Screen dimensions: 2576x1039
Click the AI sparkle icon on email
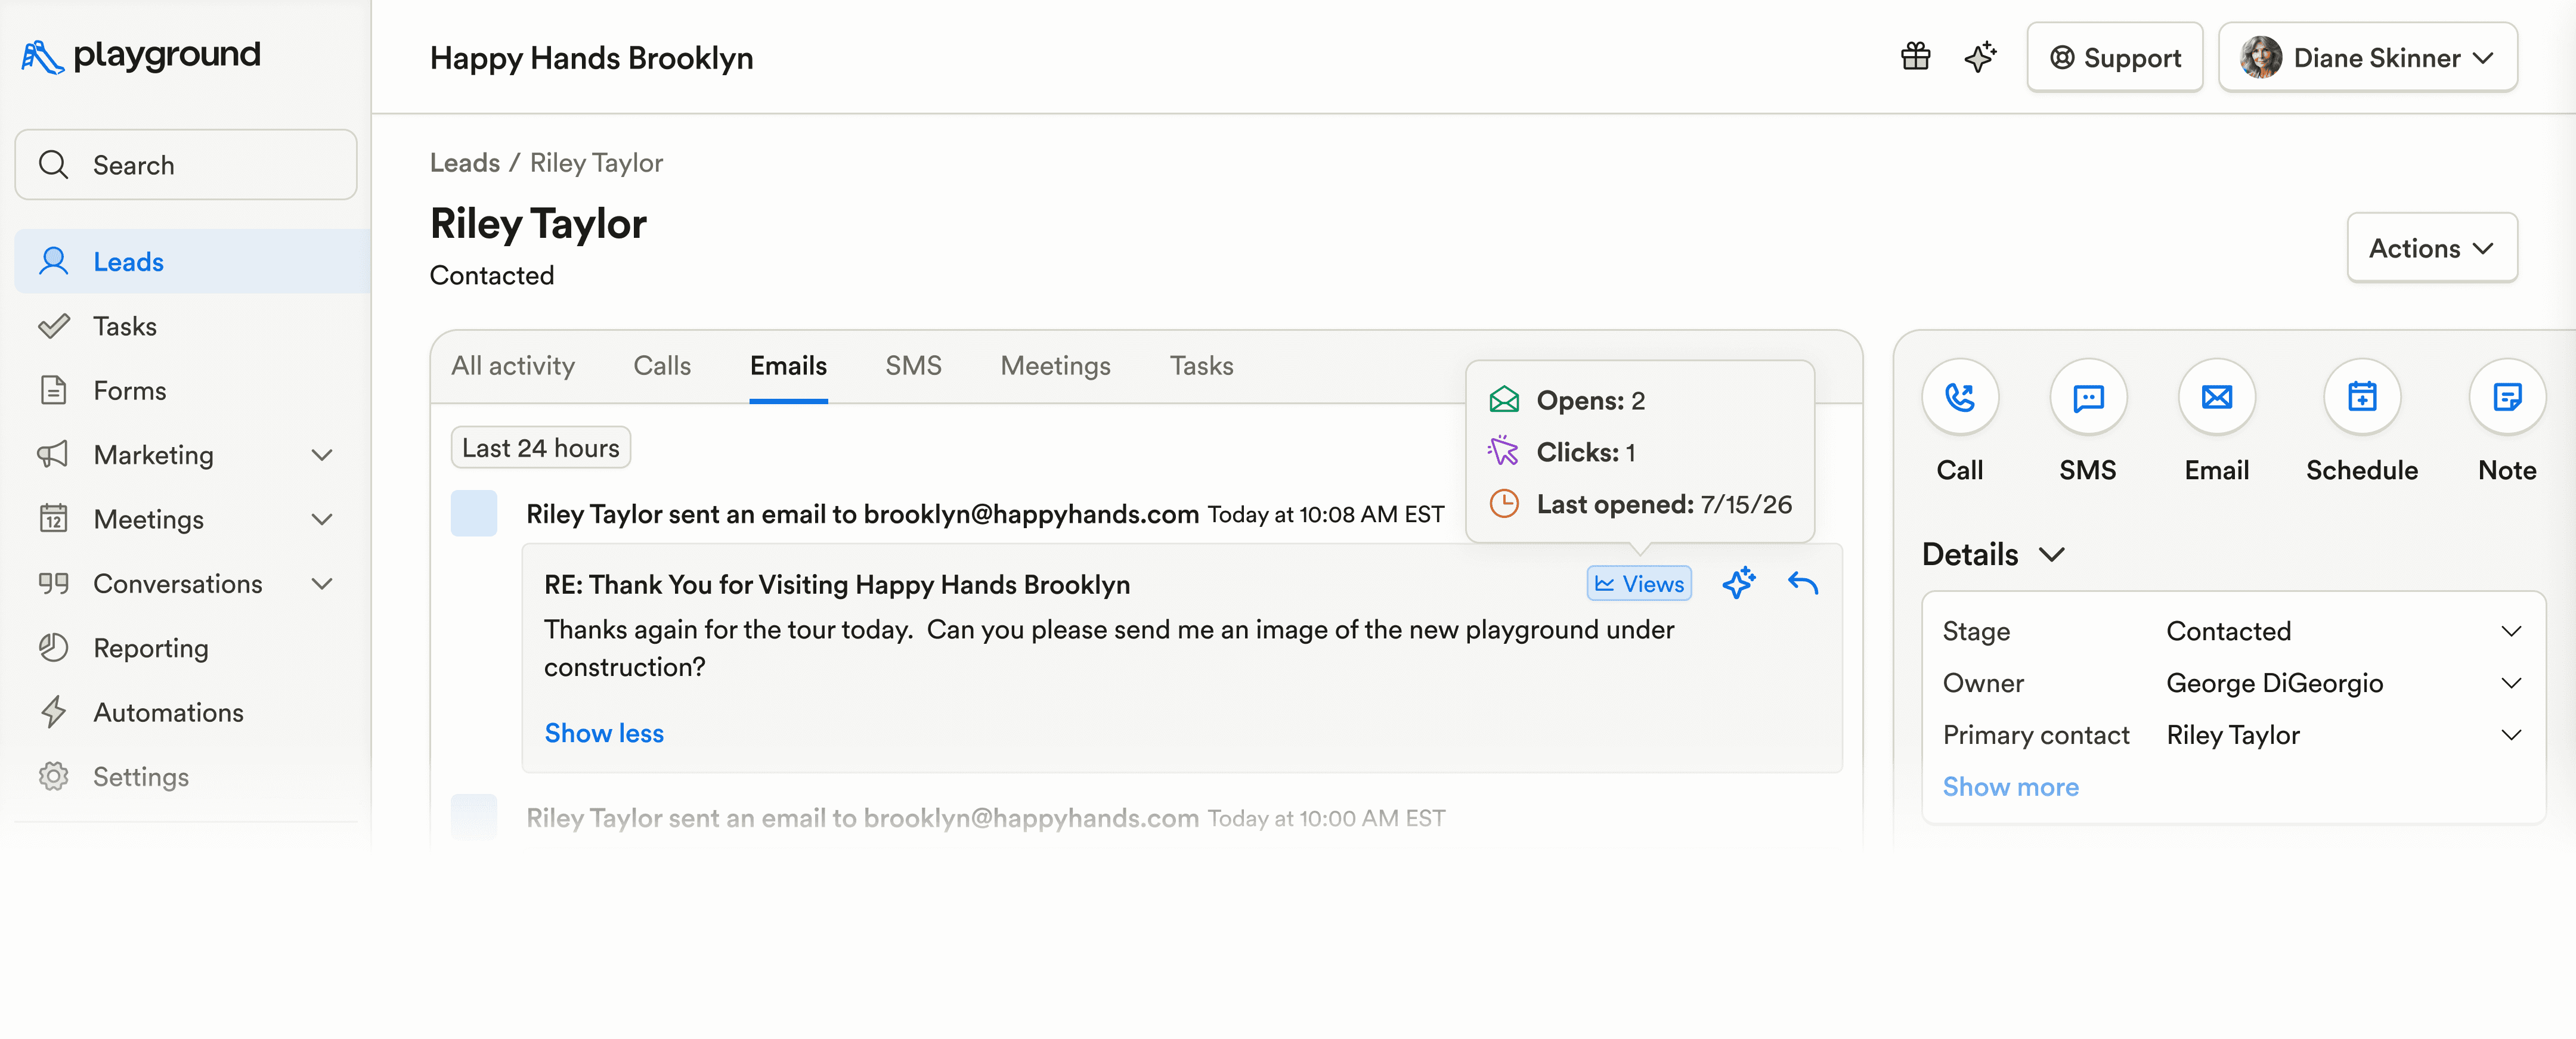coord(1738,583)
